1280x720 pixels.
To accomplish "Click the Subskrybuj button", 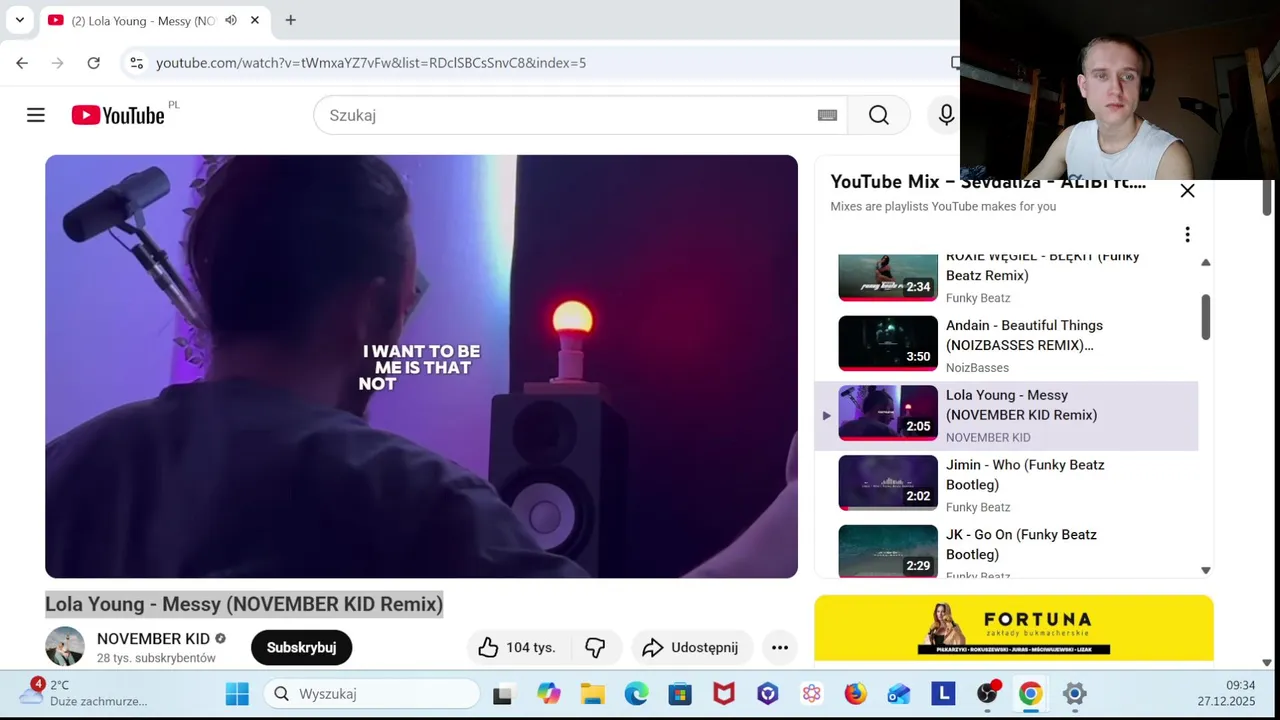I will tap(301, 647).
